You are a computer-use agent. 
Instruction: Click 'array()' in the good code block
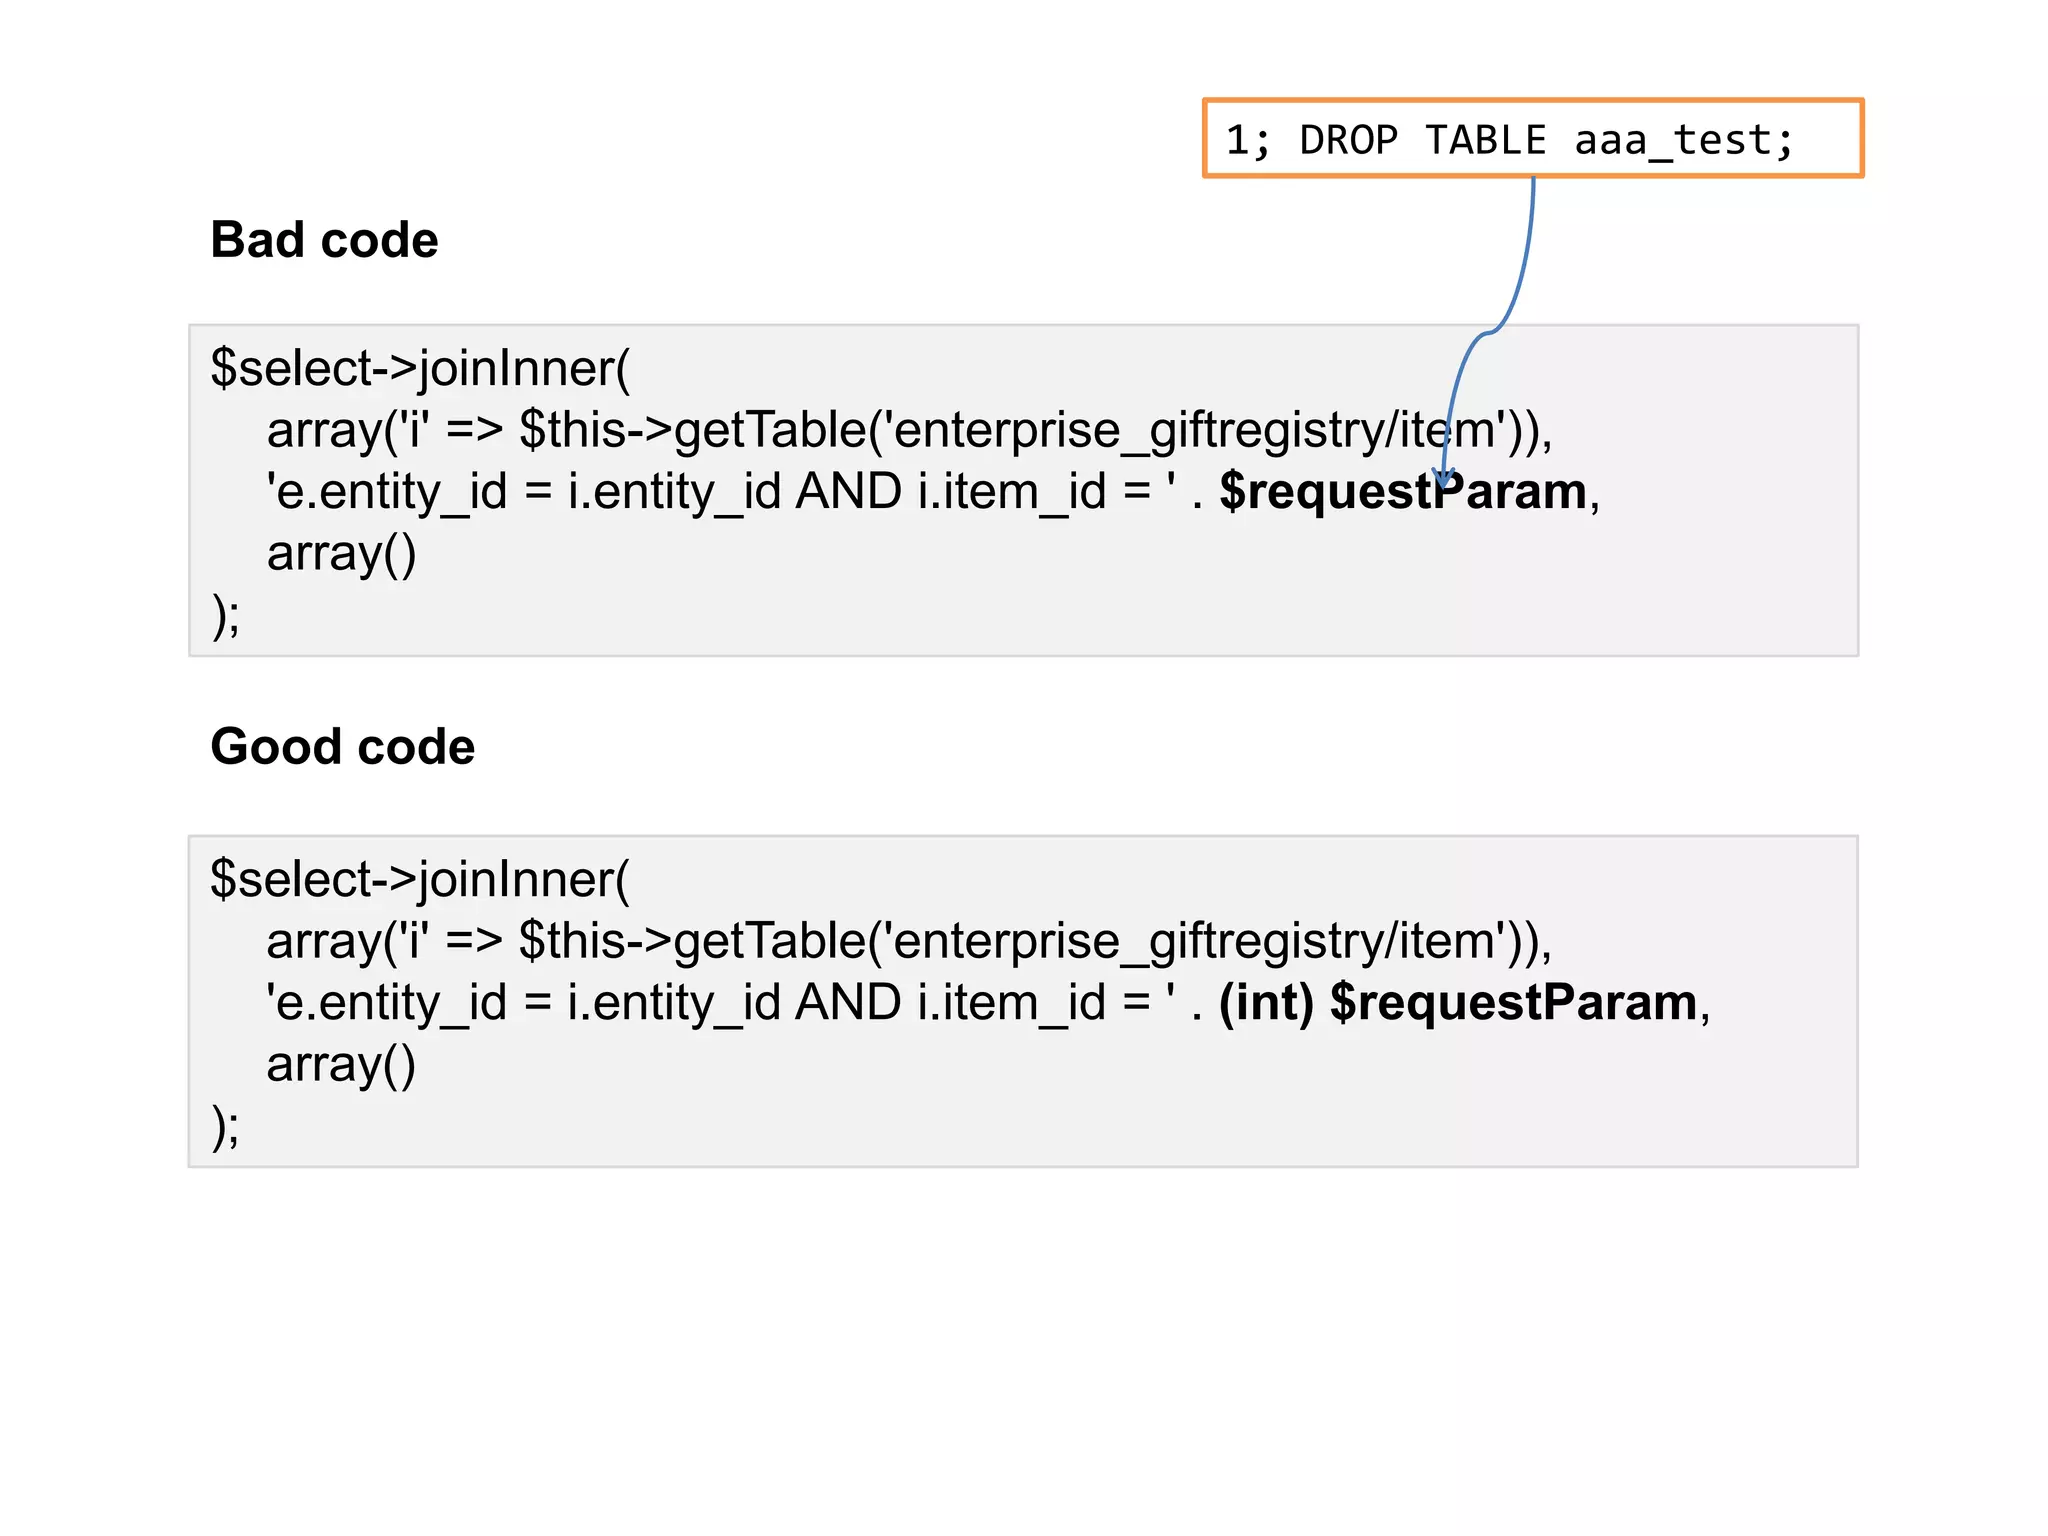pos(341,1064)
